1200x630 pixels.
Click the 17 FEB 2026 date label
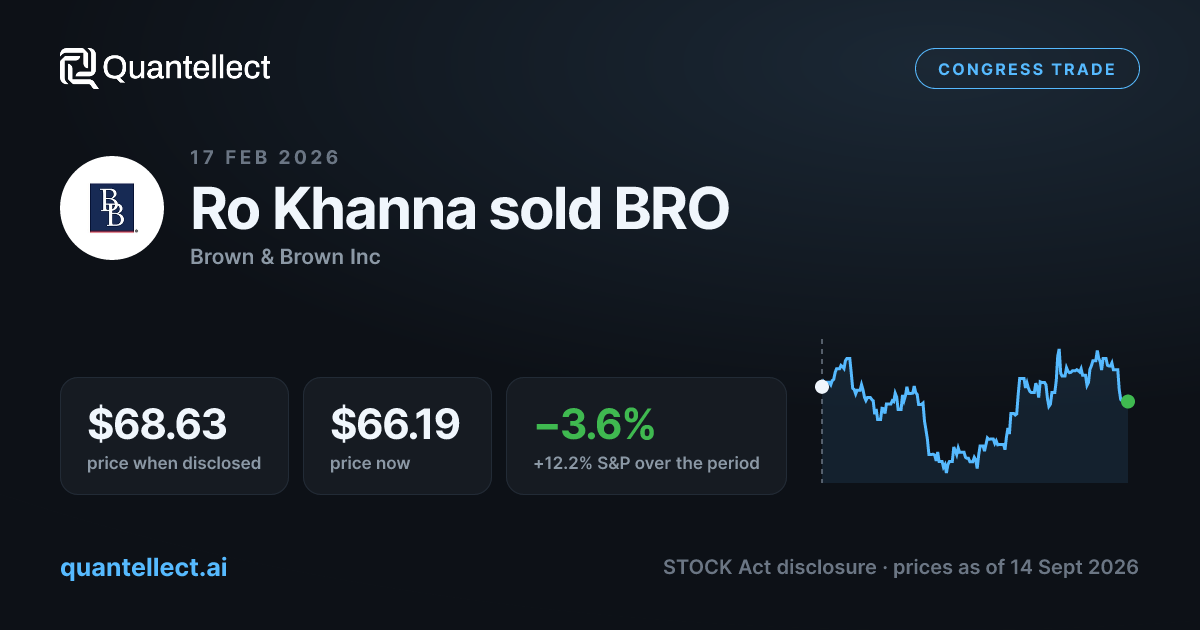tap(265, 157)
